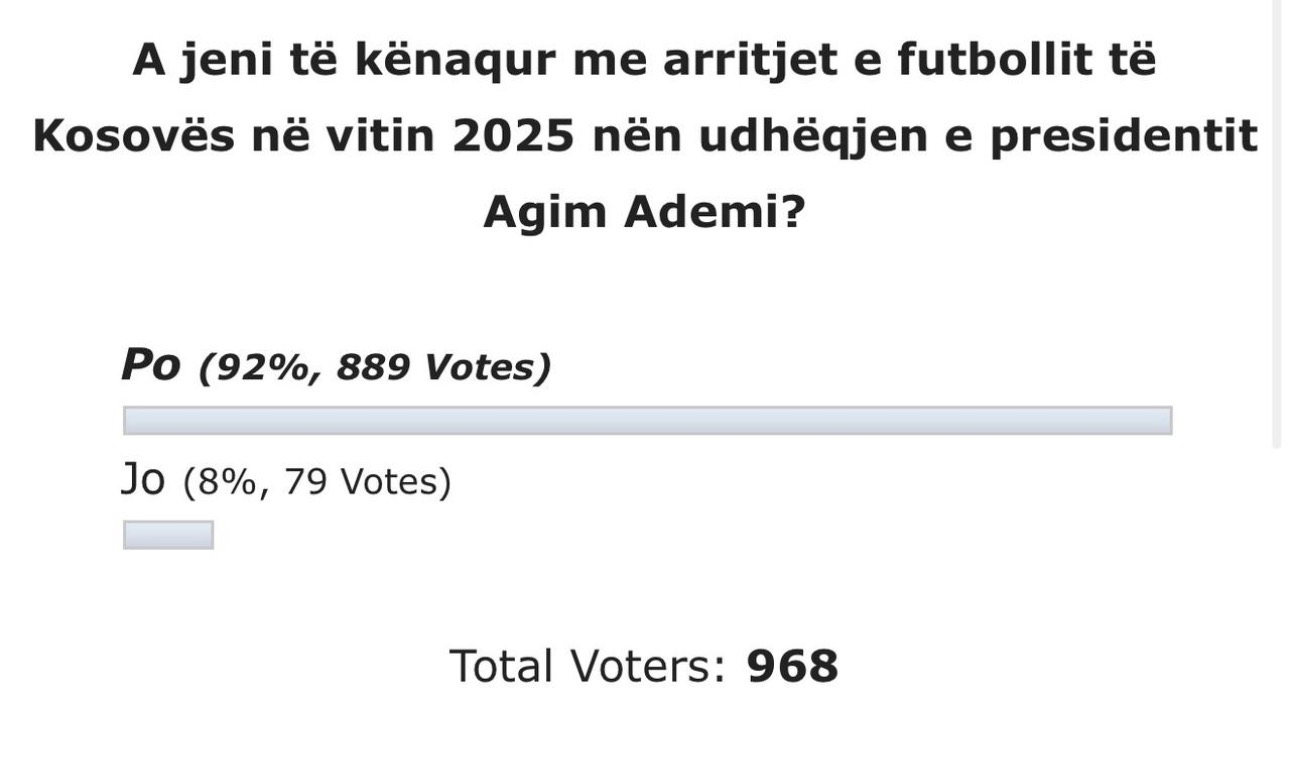Click the vertical scrollbar on the right edge
The image size is (1290, 757).
coord(1276,220)
